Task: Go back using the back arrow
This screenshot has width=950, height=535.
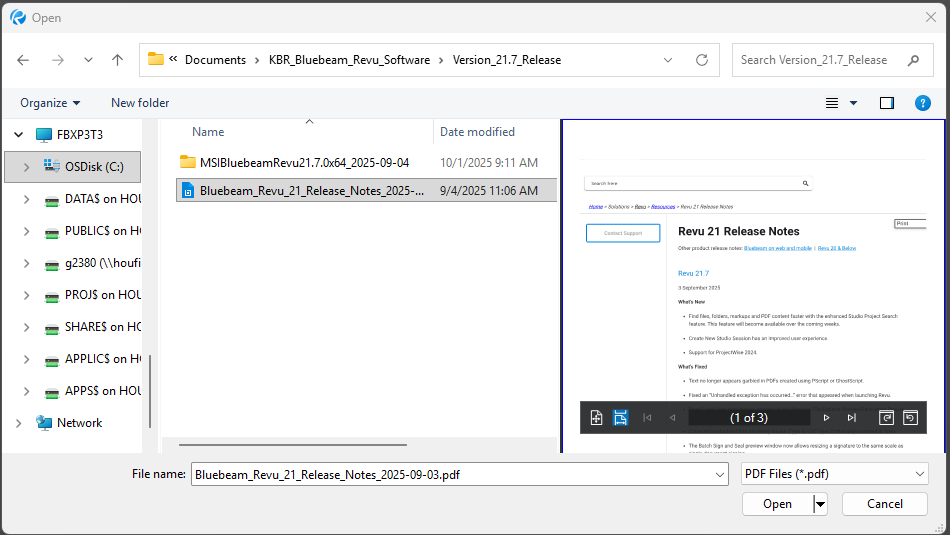Action: tap(23, 60)
